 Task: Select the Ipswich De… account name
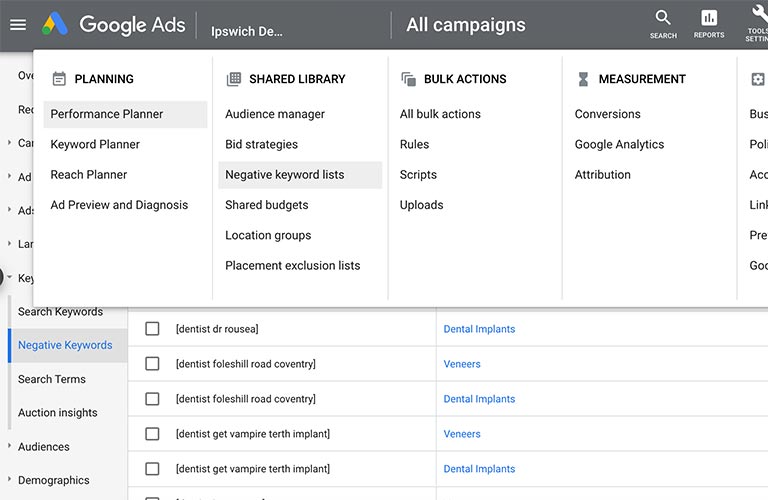click(247, 31)
